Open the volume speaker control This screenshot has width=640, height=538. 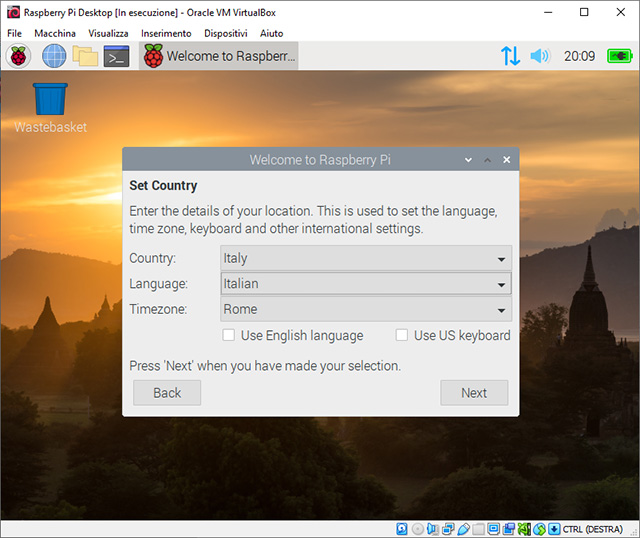pyautogui.click(x=540, y=56)
